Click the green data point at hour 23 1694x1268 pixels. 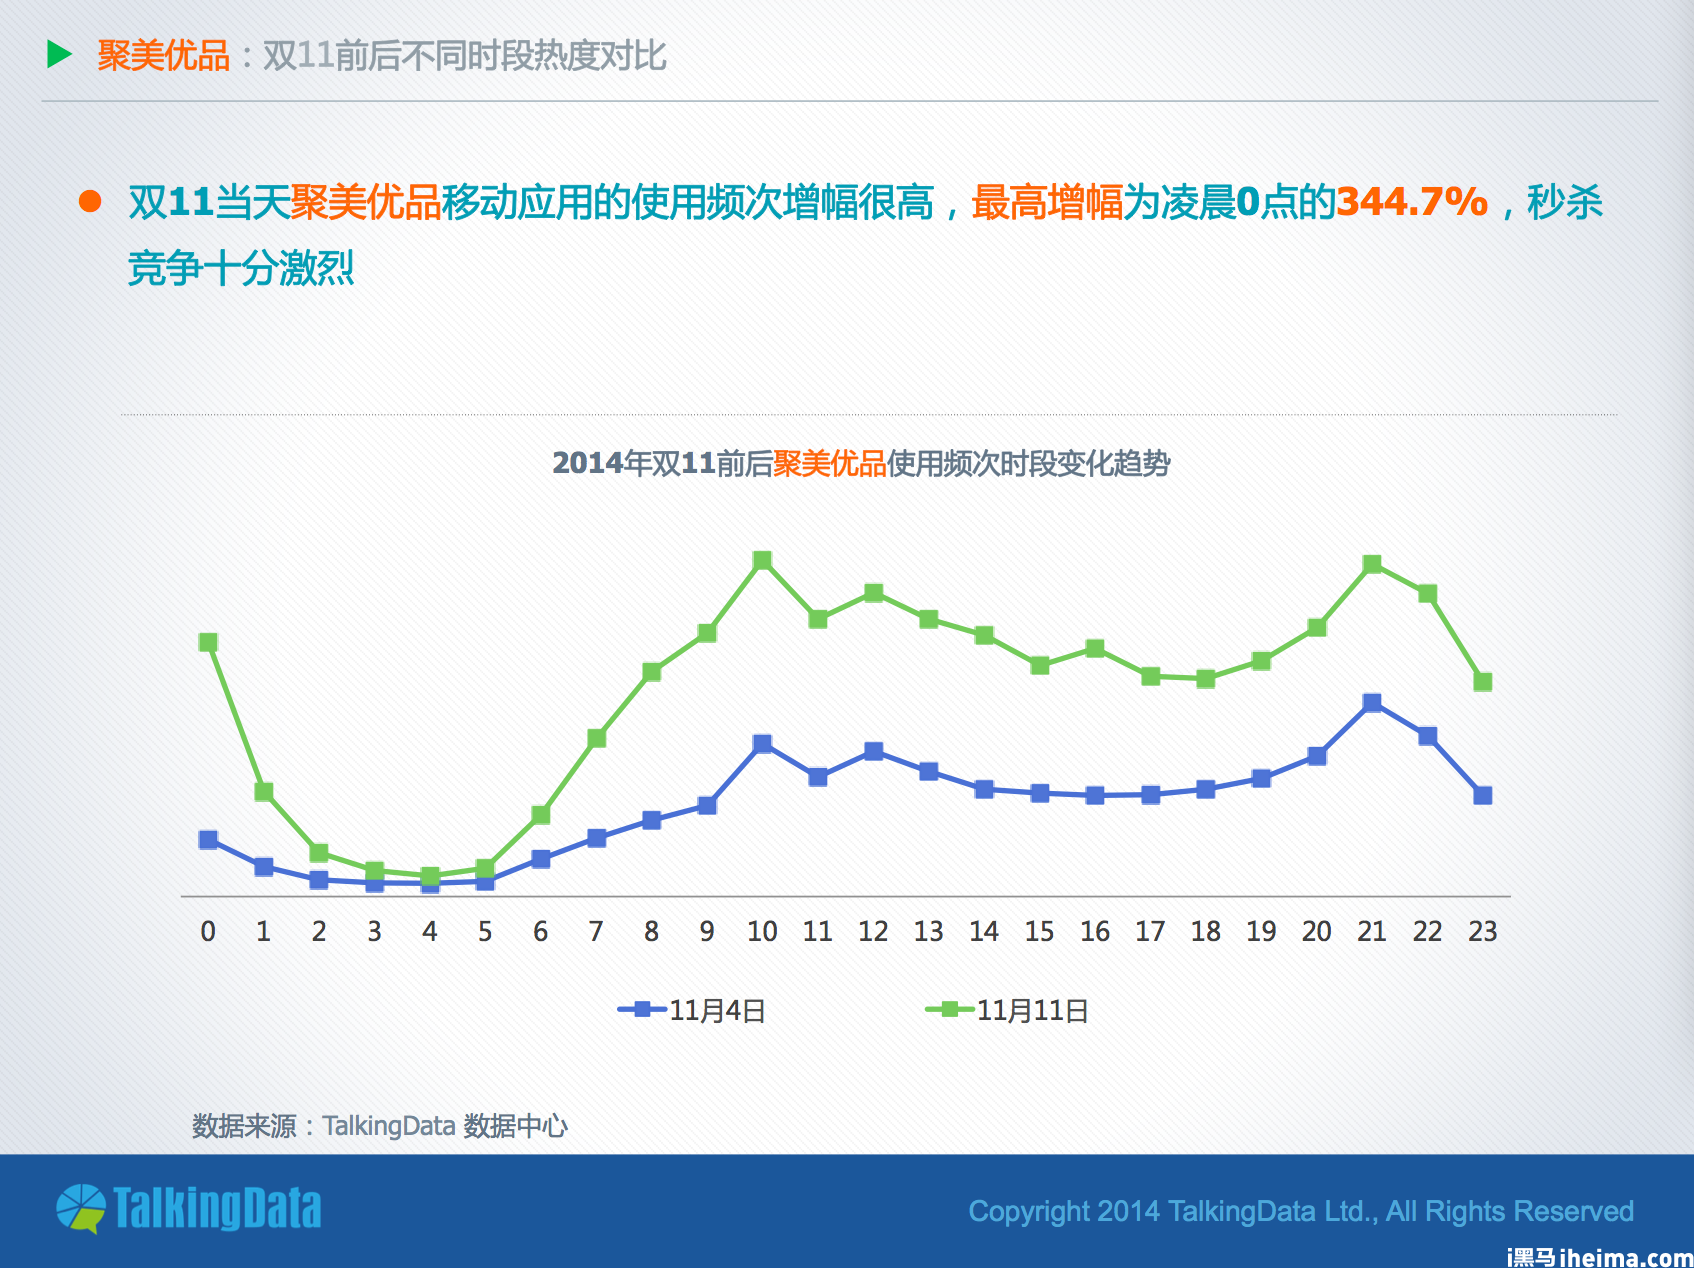click(x=1483, y=681)
